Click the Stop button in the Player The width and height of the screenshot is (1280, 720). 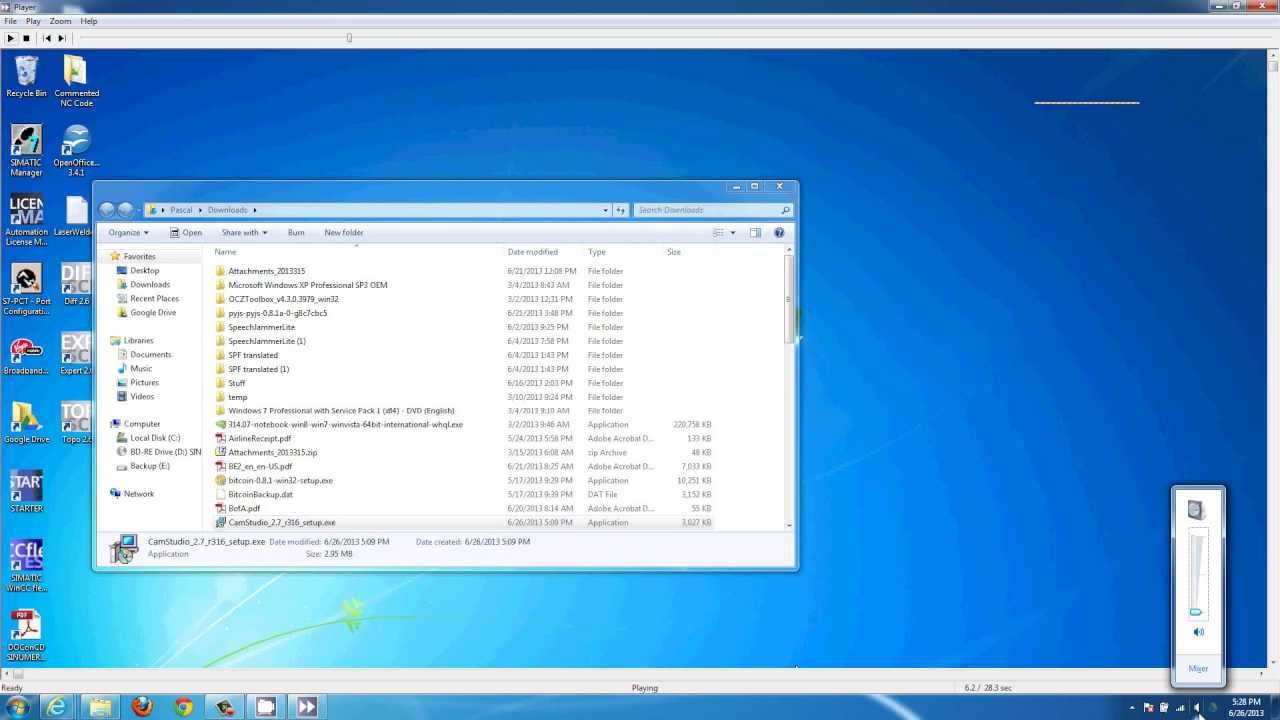click(25, 38)
